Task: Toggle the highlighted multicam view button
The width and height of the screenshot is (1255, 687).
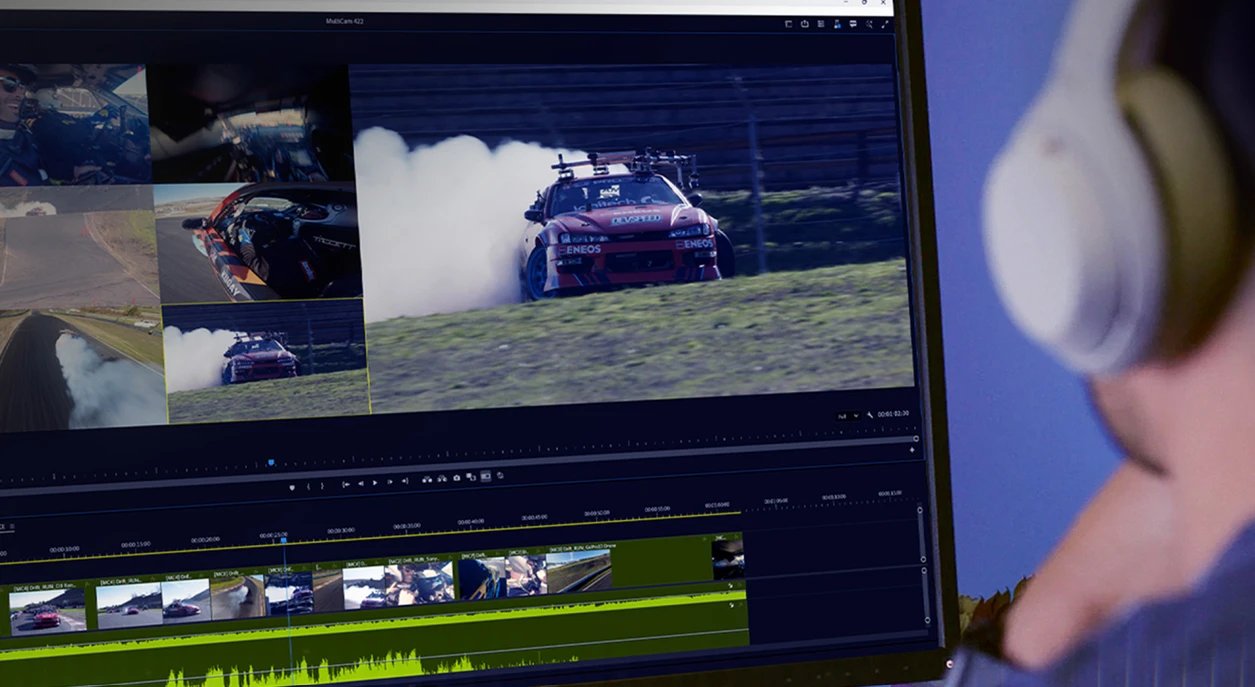Action: tap(485, 477)
